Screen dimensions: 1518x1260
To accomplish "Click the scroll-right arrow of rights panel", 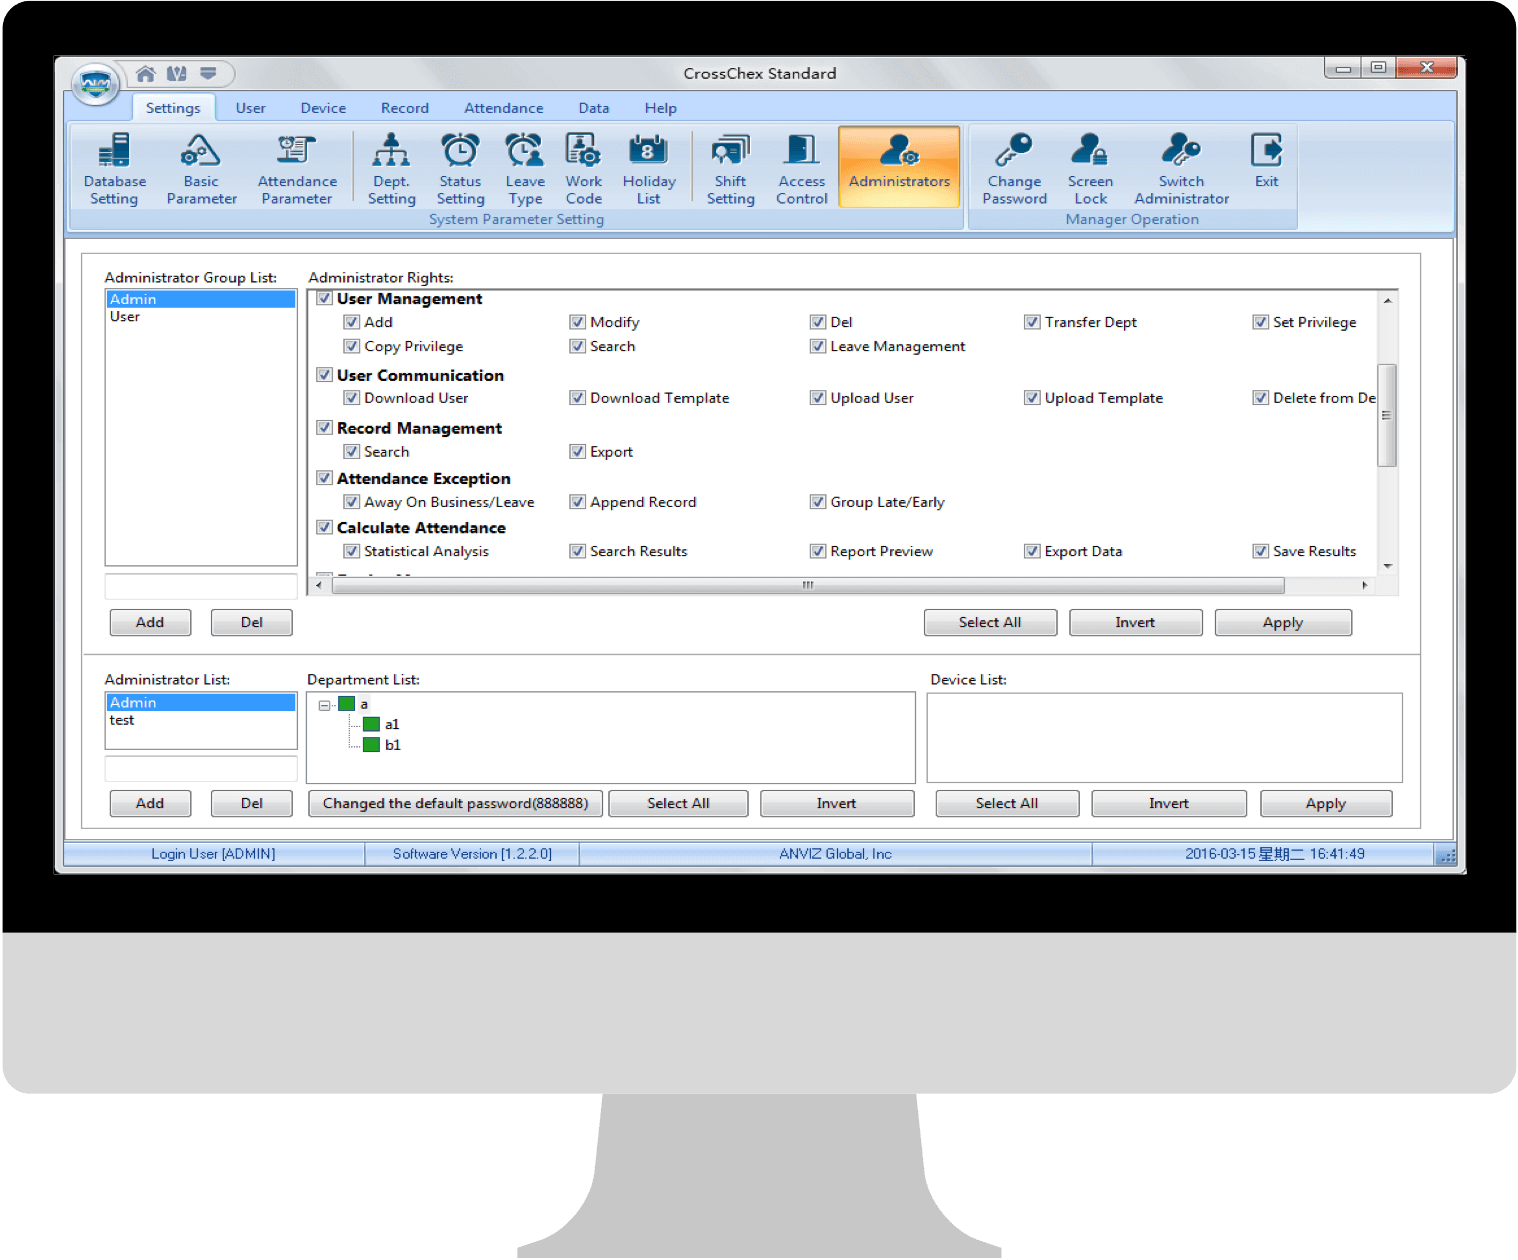I will click(1364, 585).
